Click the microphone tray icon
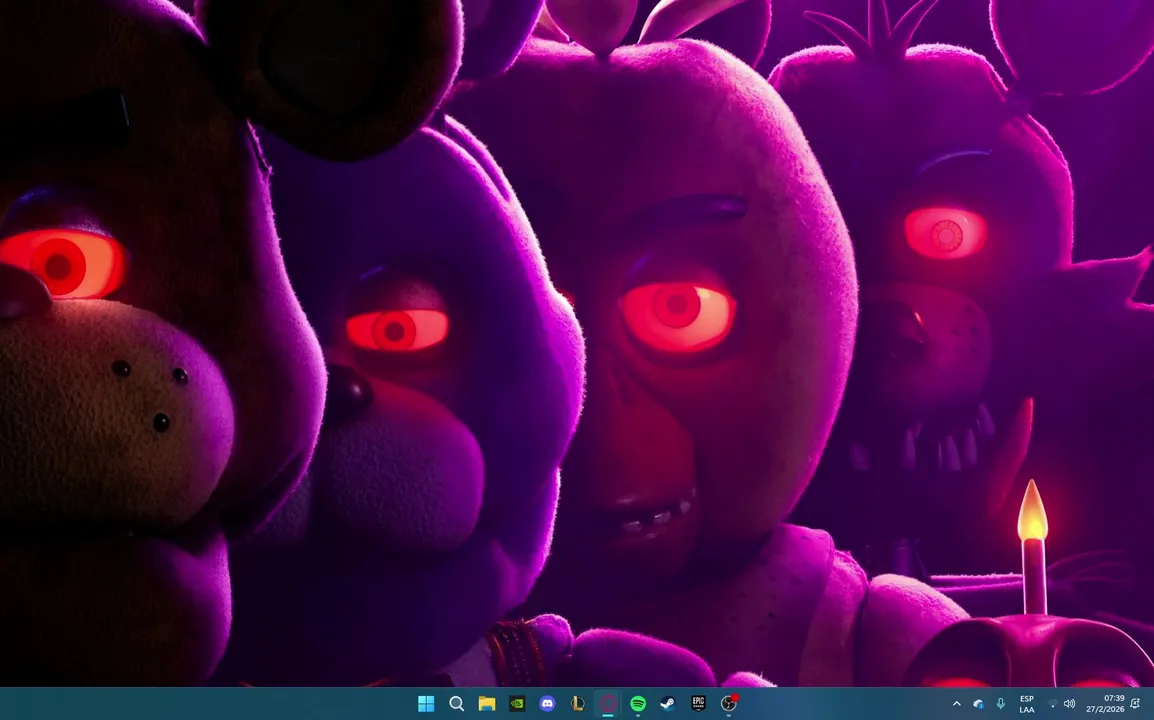1154x720 pixels. (1000, 704)
